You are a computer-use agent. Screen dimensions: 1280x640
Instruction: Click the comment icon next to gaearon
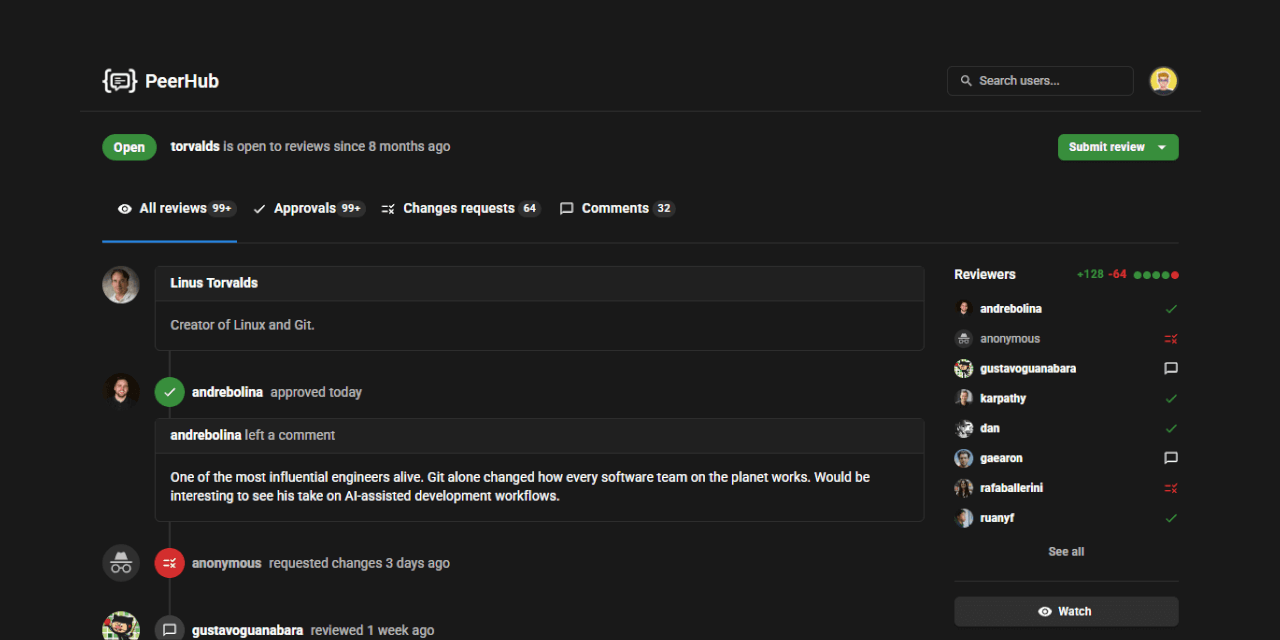[x=1171, y=458]
